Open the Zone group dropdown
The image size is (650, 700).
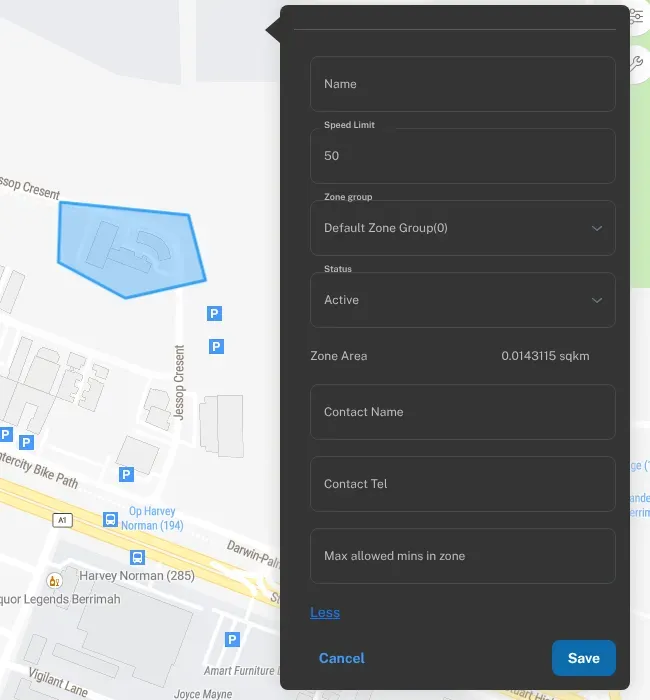tap(462, 228)
